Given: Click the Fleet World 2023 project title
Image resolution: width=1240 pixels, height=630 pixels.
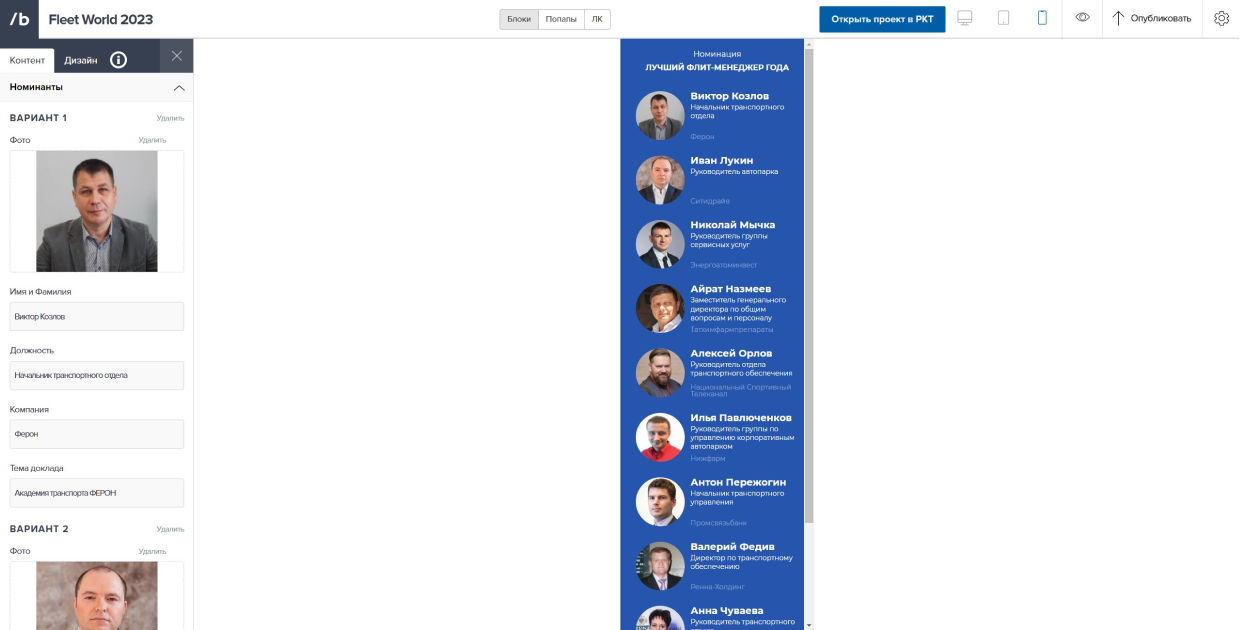Looking at the screenshot, I should [101, 19].
